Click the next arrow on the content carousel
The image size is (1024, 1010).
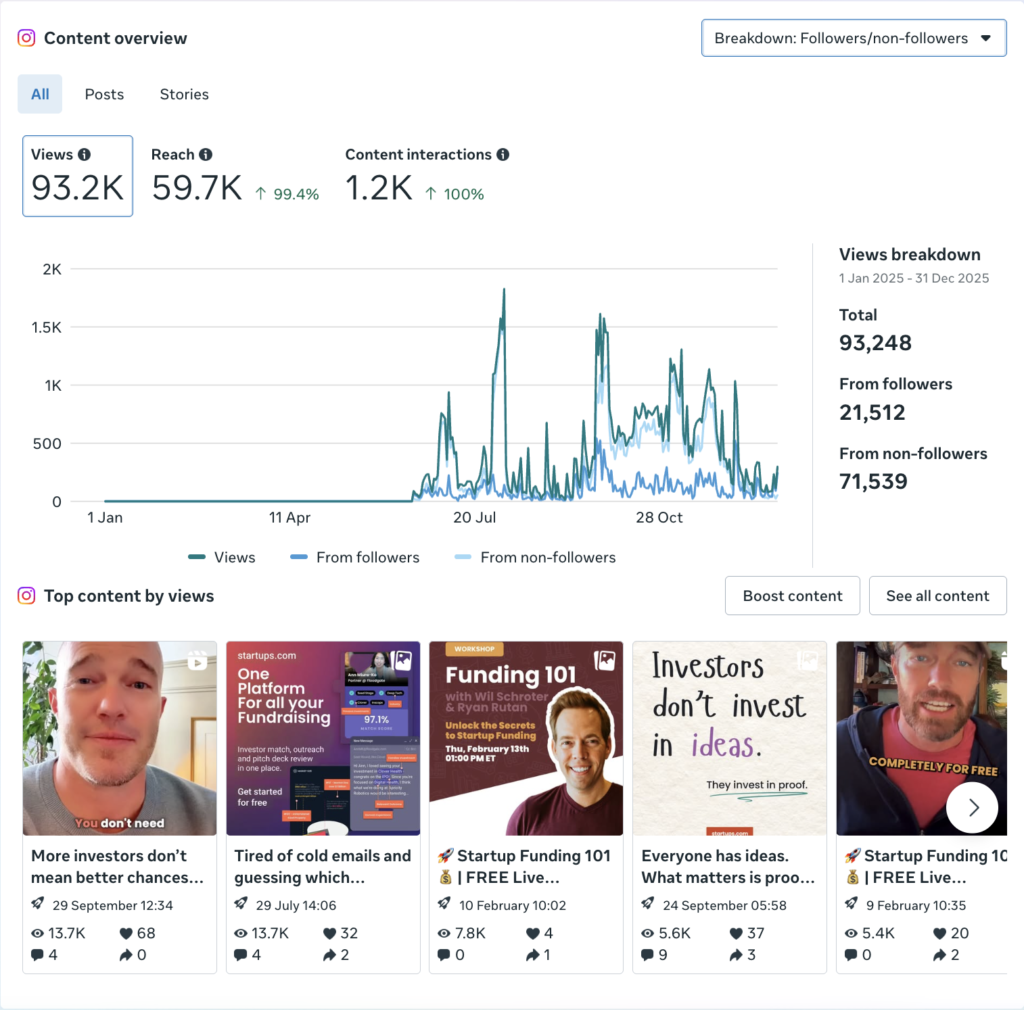(x=972, y=807)
